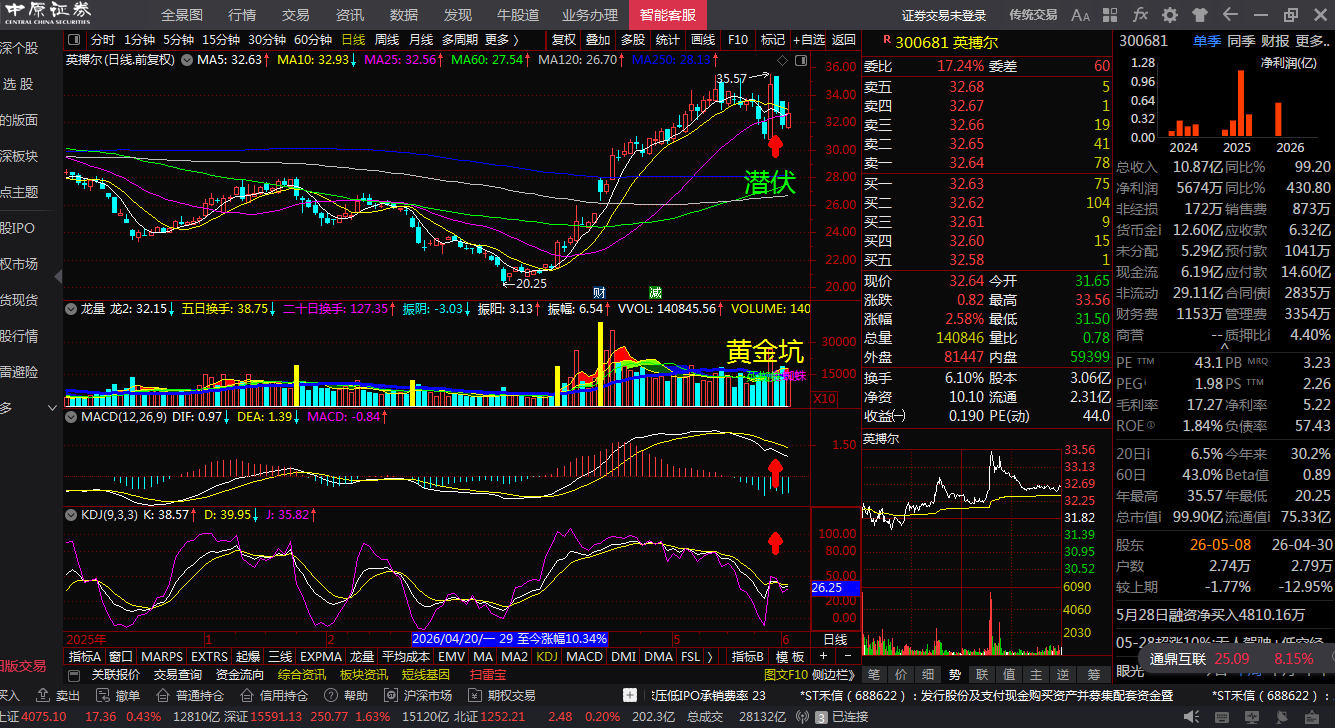Toggle the KDJ(9,3,3) panel dot
This screenshot has width=1335, height=728.
(72, 515)
